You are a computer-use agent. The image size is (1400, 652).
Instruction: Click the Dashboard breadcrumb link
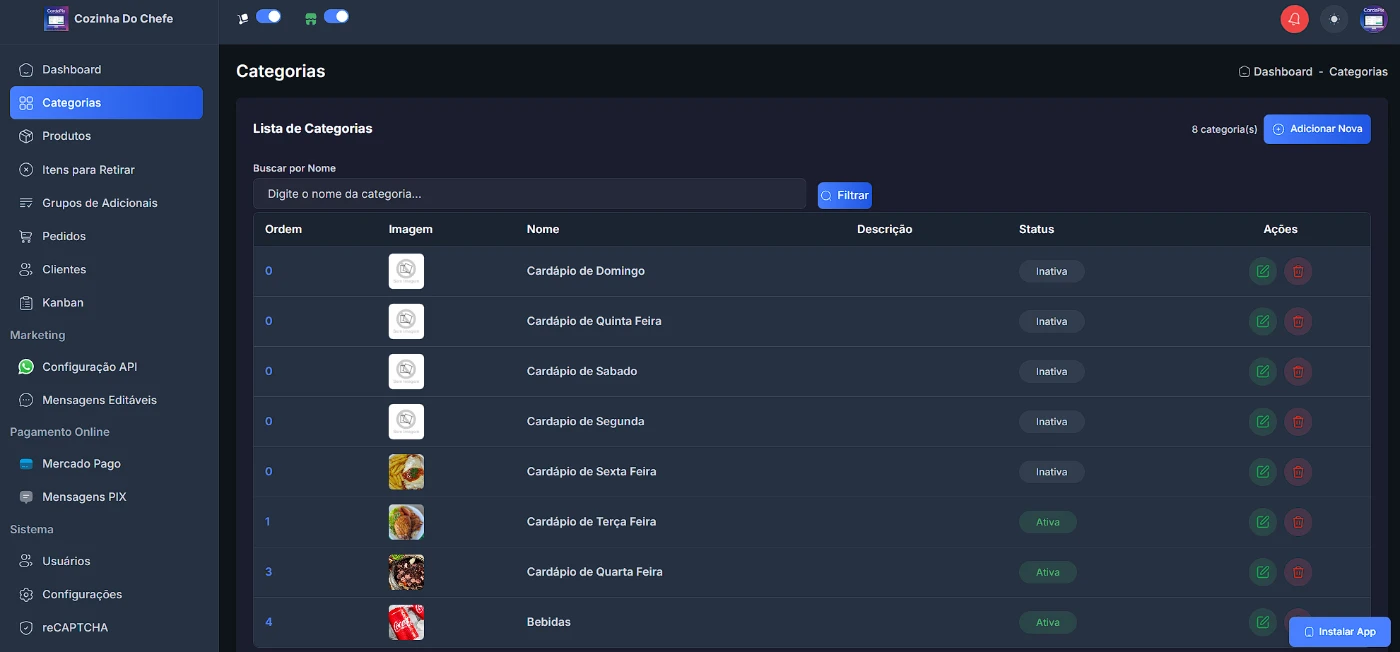(x=1282, y=72)
